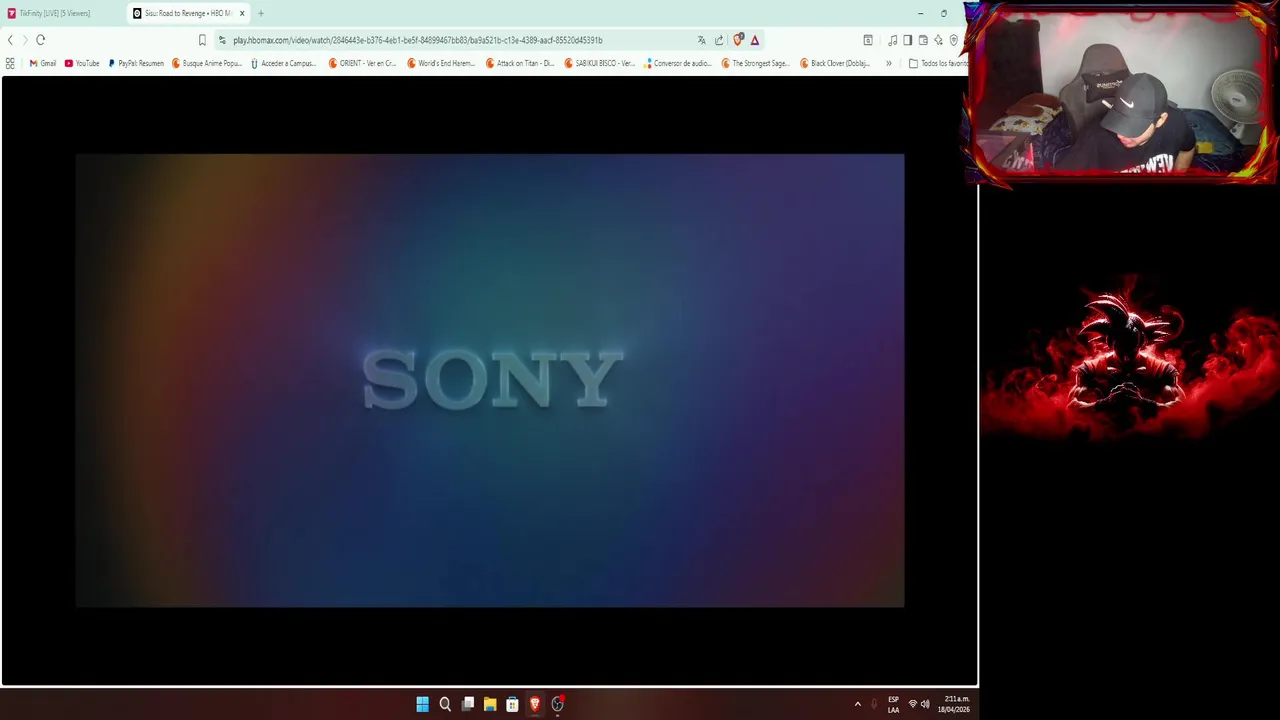Show hidden system tray icons
This screenshot has width=1280, height=720.
tap(857, 704)
